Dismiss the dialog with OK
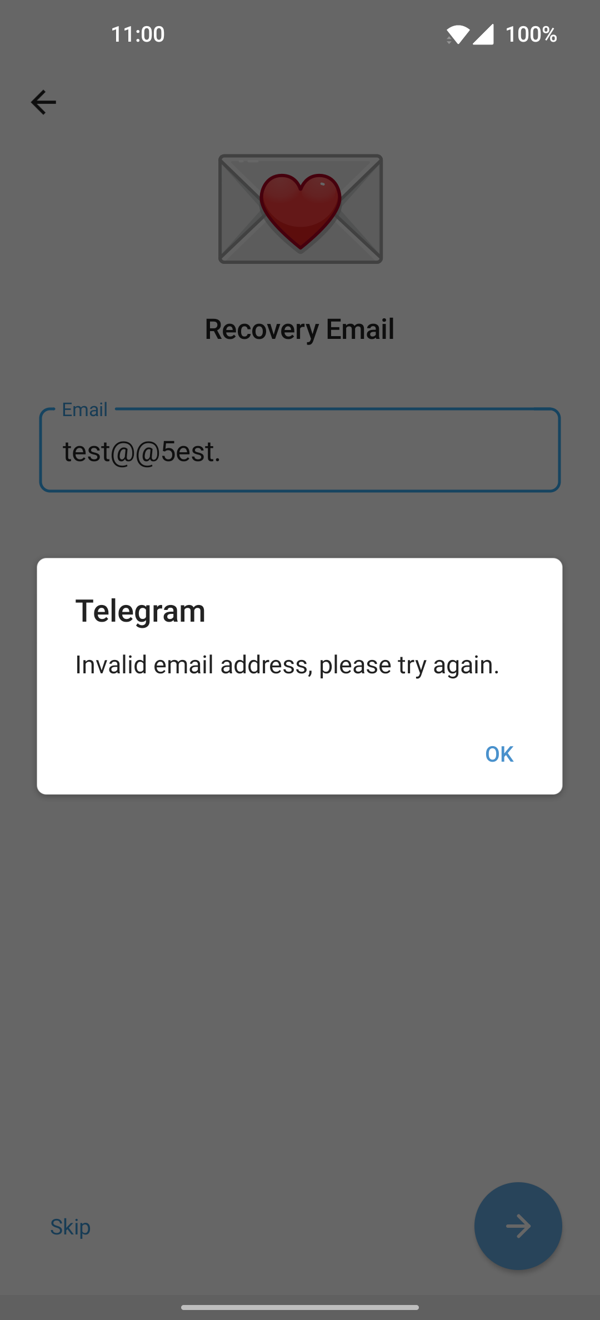 pyautogui.click(x=499, y=754)
